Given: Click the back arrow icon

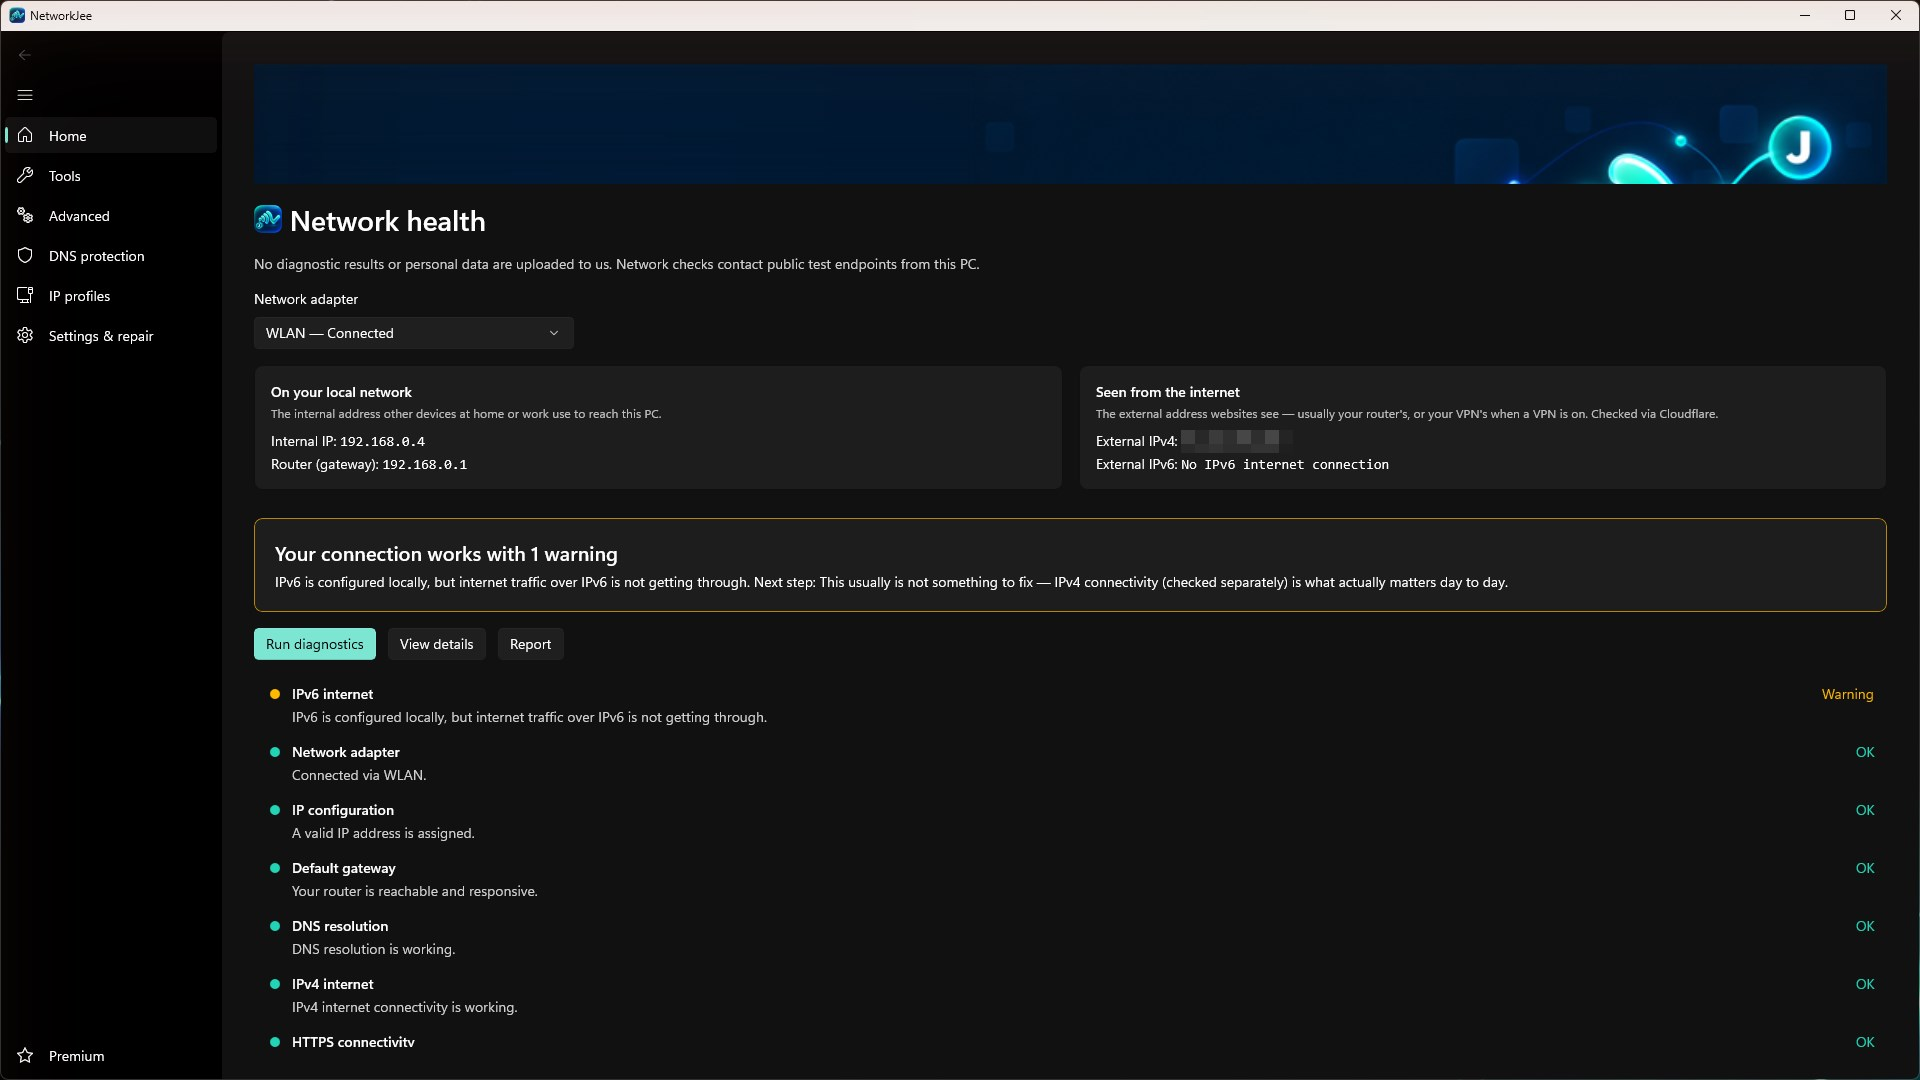Looking at the screenshot, I should click(25, 55).
